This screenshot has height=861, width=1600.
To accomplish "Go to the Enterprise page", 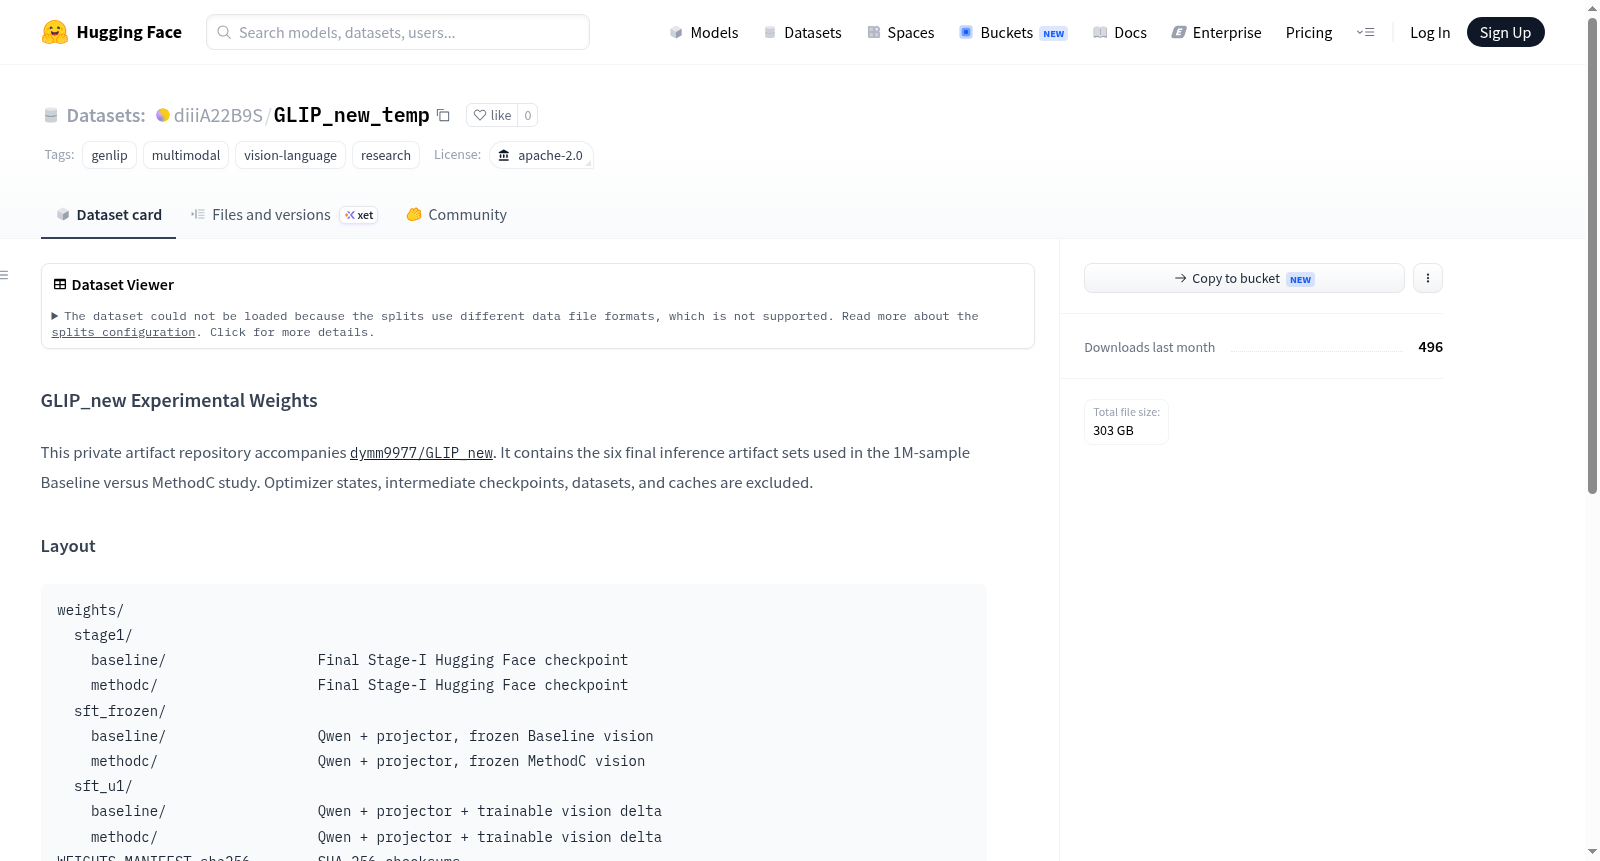I will (x=1216, y=32).
